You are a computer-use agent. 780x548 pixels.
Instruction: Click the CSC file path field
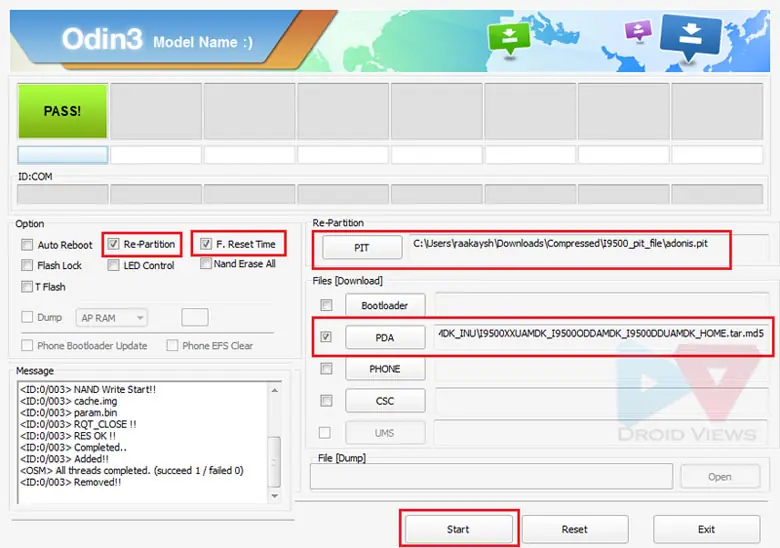pyautogui.click(x=602, y=401)
